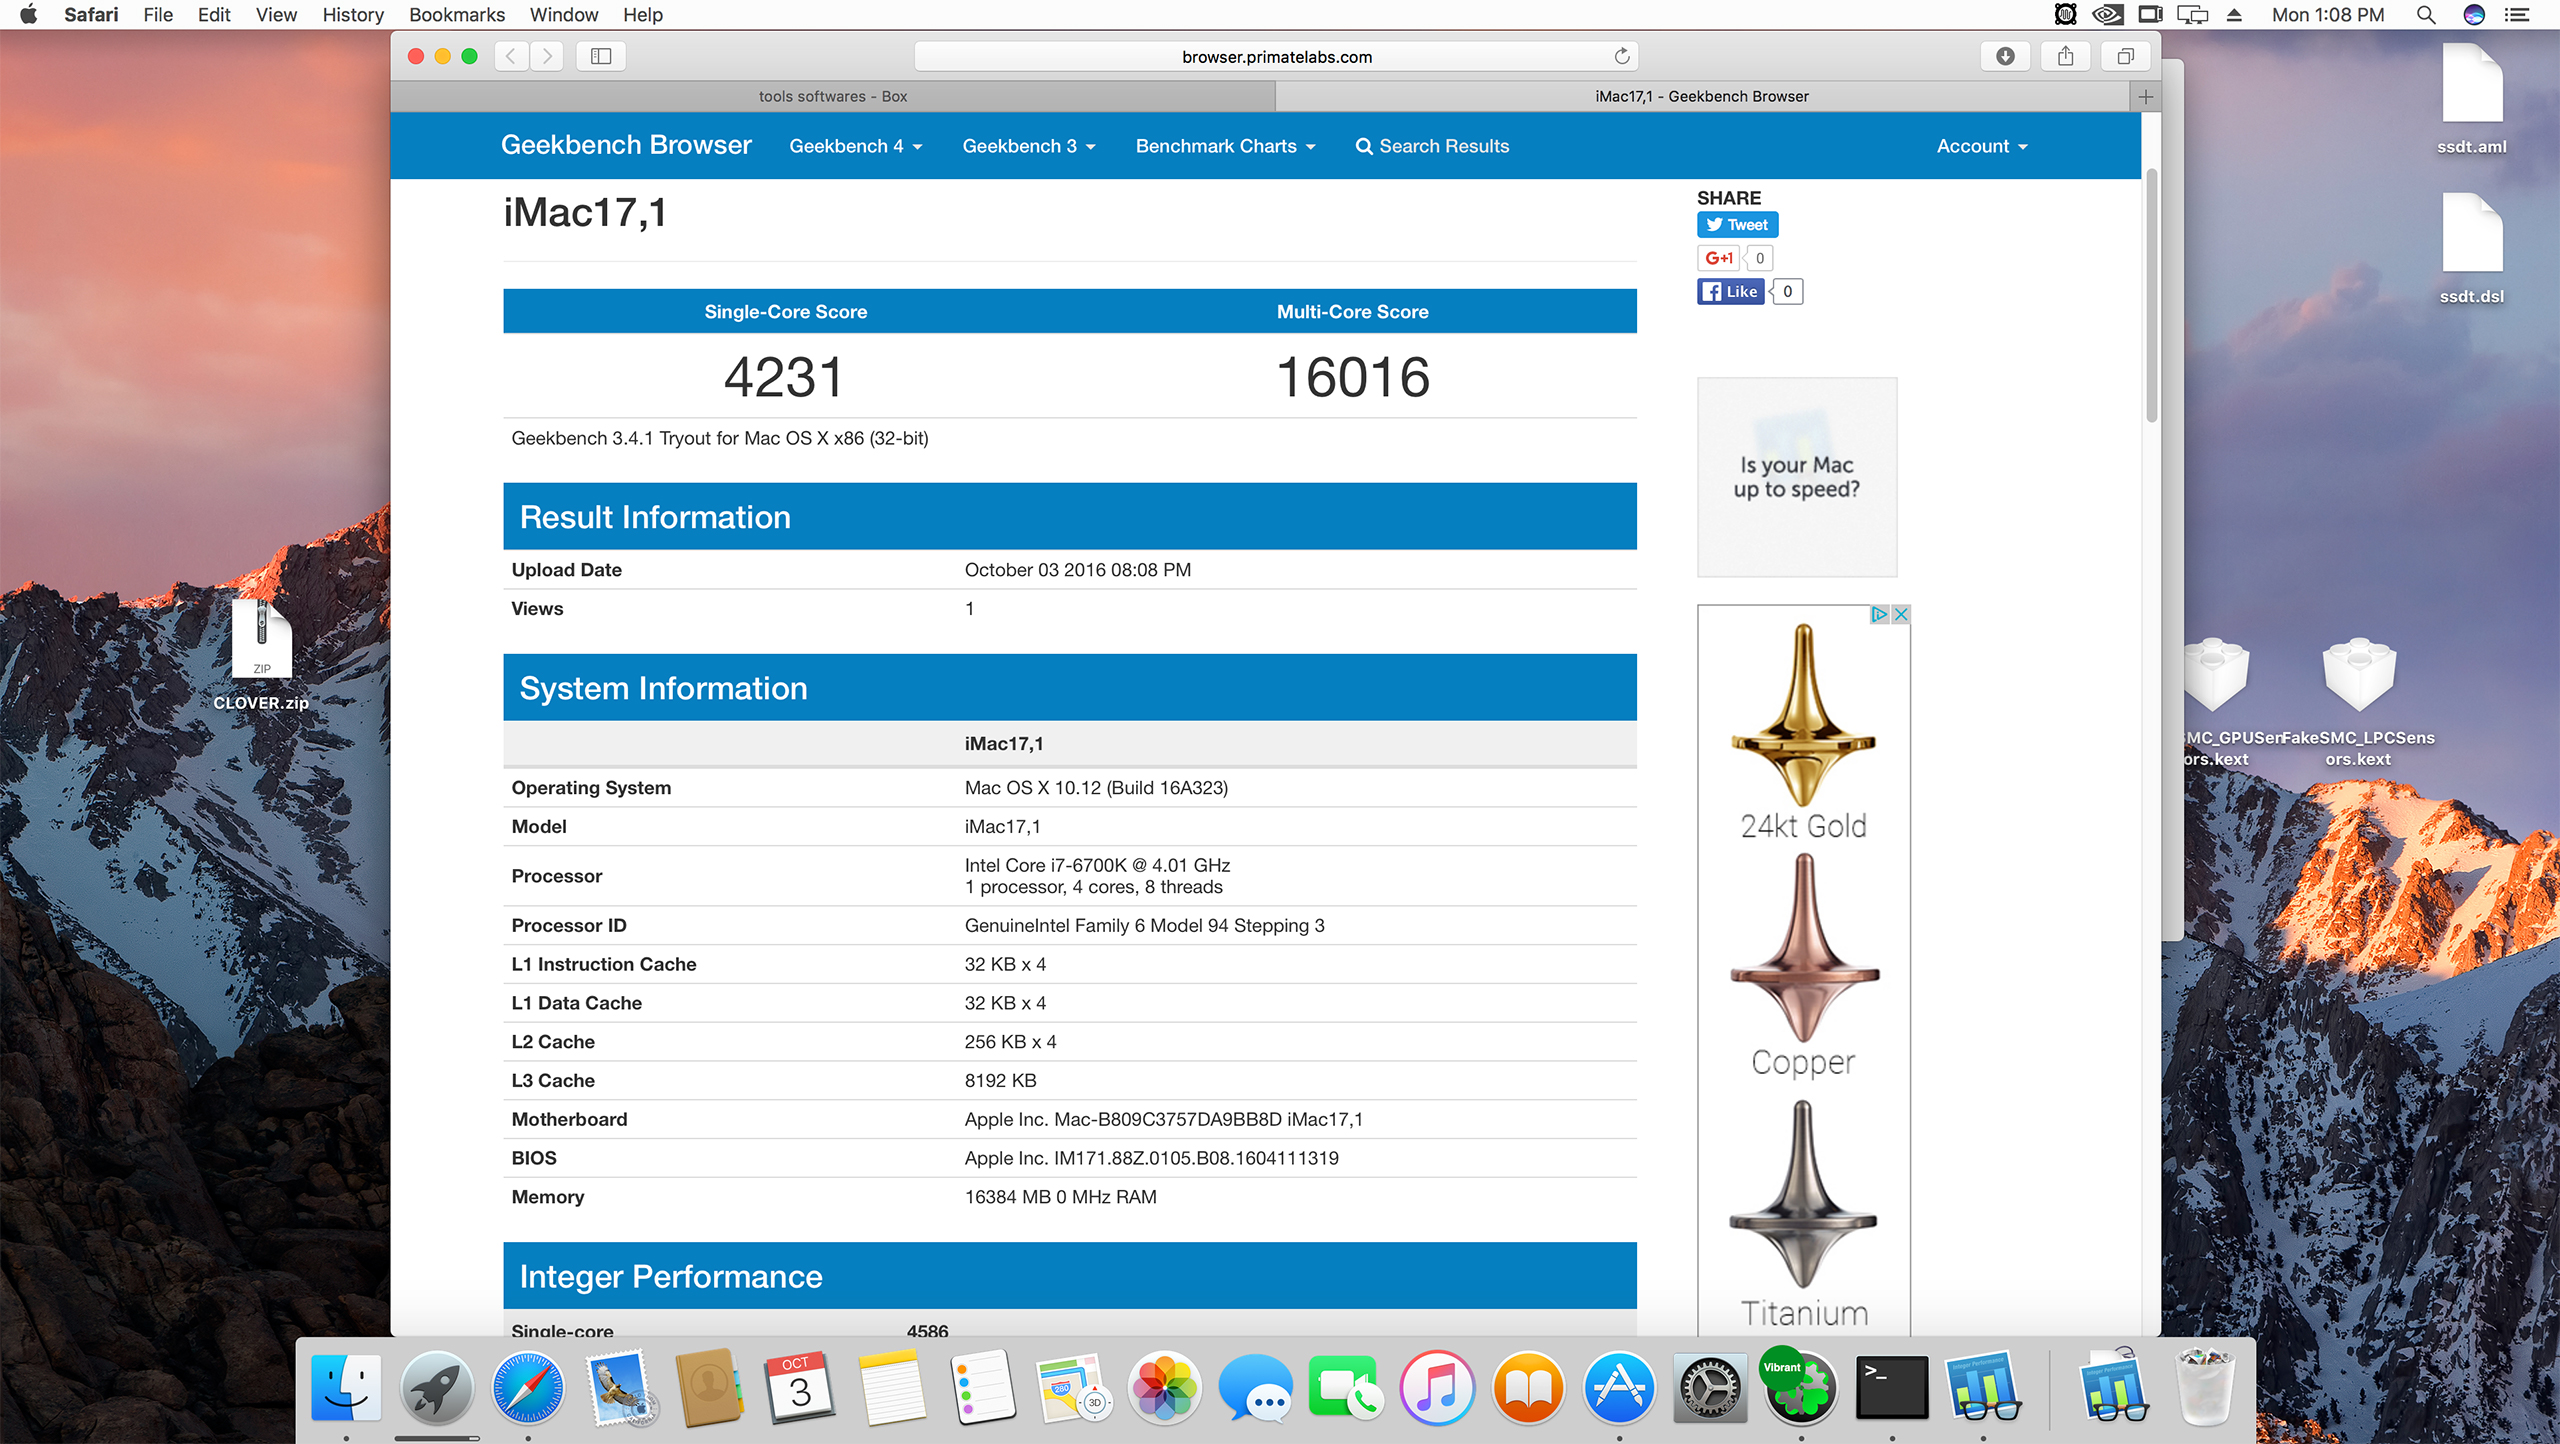Viewport: 2560px width, 1444px height.
Task: Click the Siri icon in menu bar
Action: (x=2474, y=15)
